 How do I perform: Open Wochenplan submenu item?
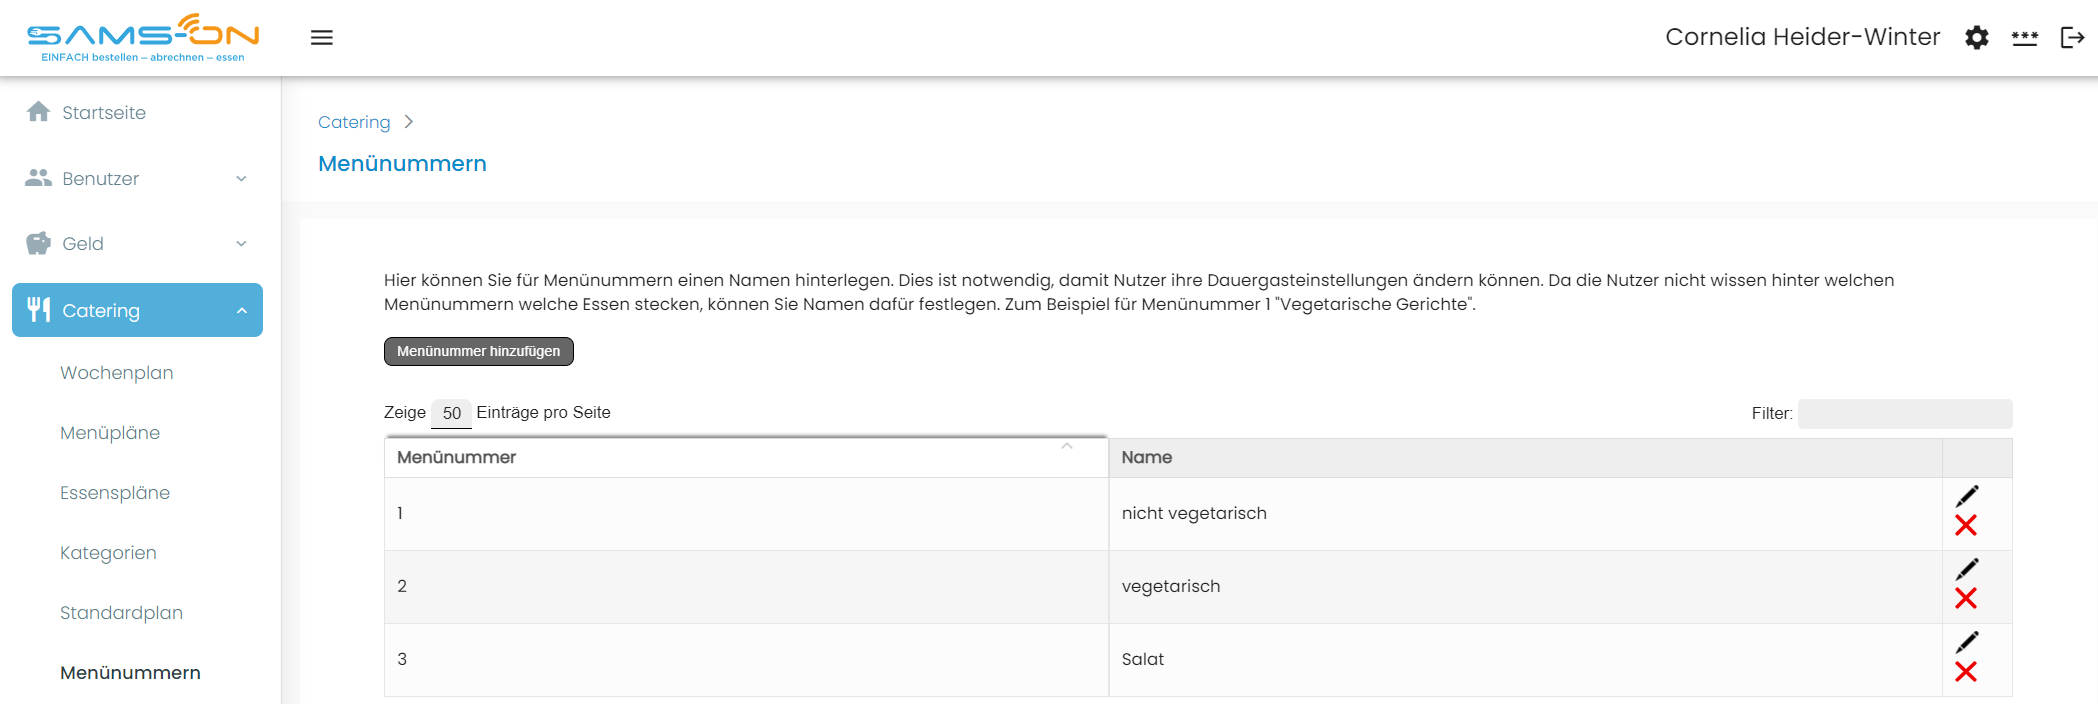[x=117, y=373]
